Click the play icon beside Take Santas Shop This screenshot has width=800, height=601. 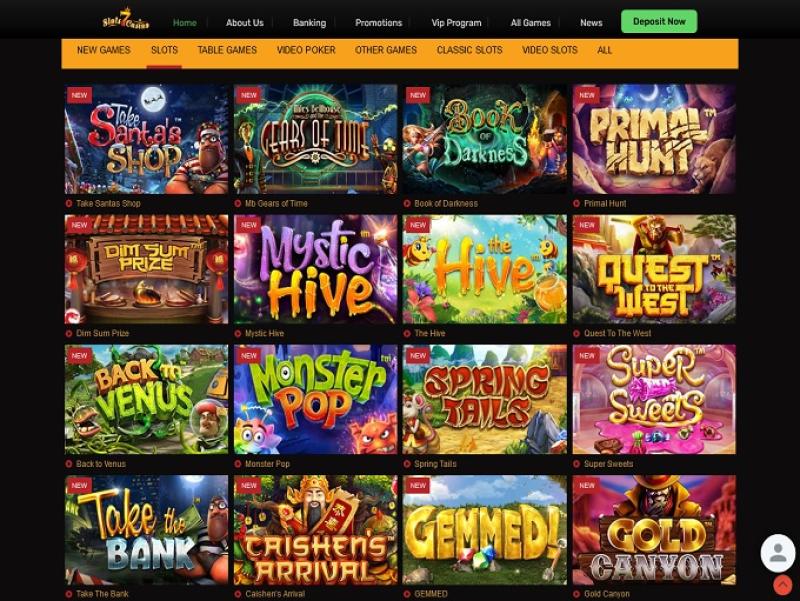point(69,204)
